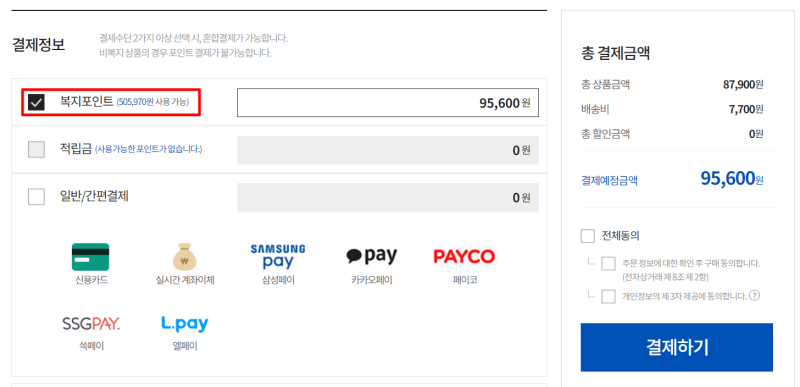This screenshot has height=387, width=800.
Task: Click the 일반/간편결제 amount field
Action: (388, 197)
